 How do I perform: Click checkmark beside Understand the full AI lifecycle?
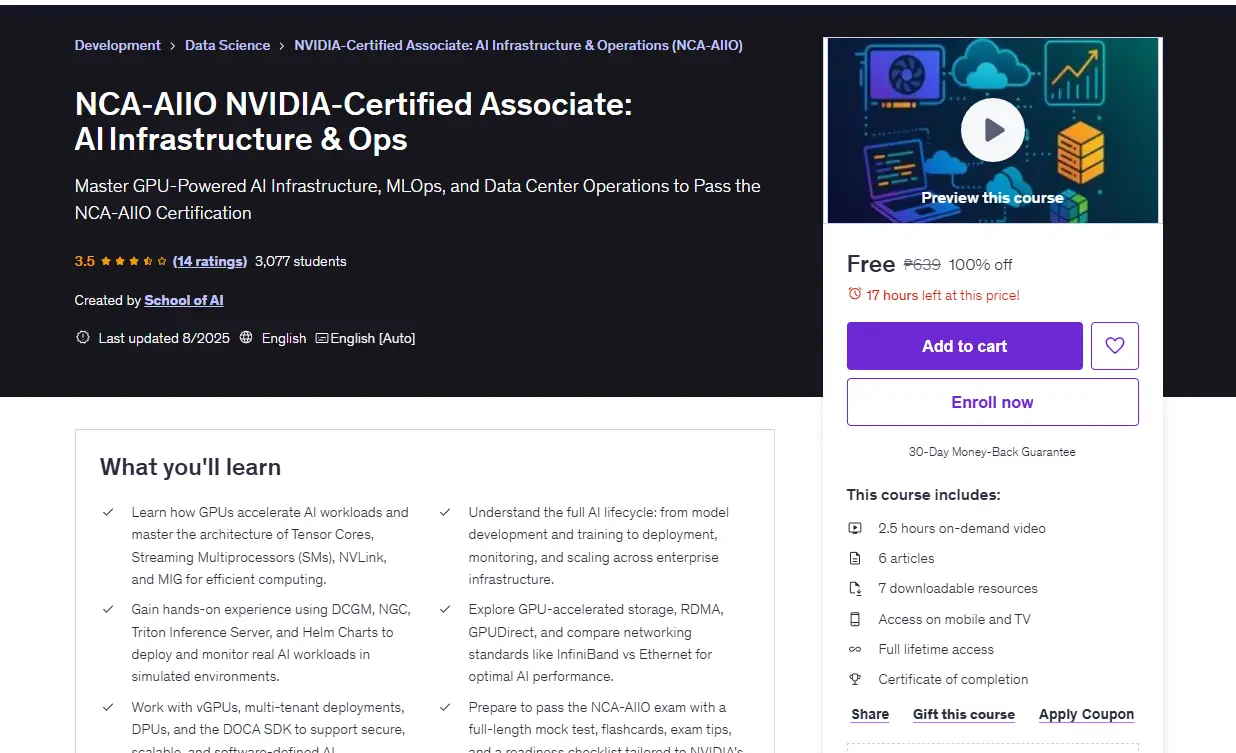[x=445, y=512]
